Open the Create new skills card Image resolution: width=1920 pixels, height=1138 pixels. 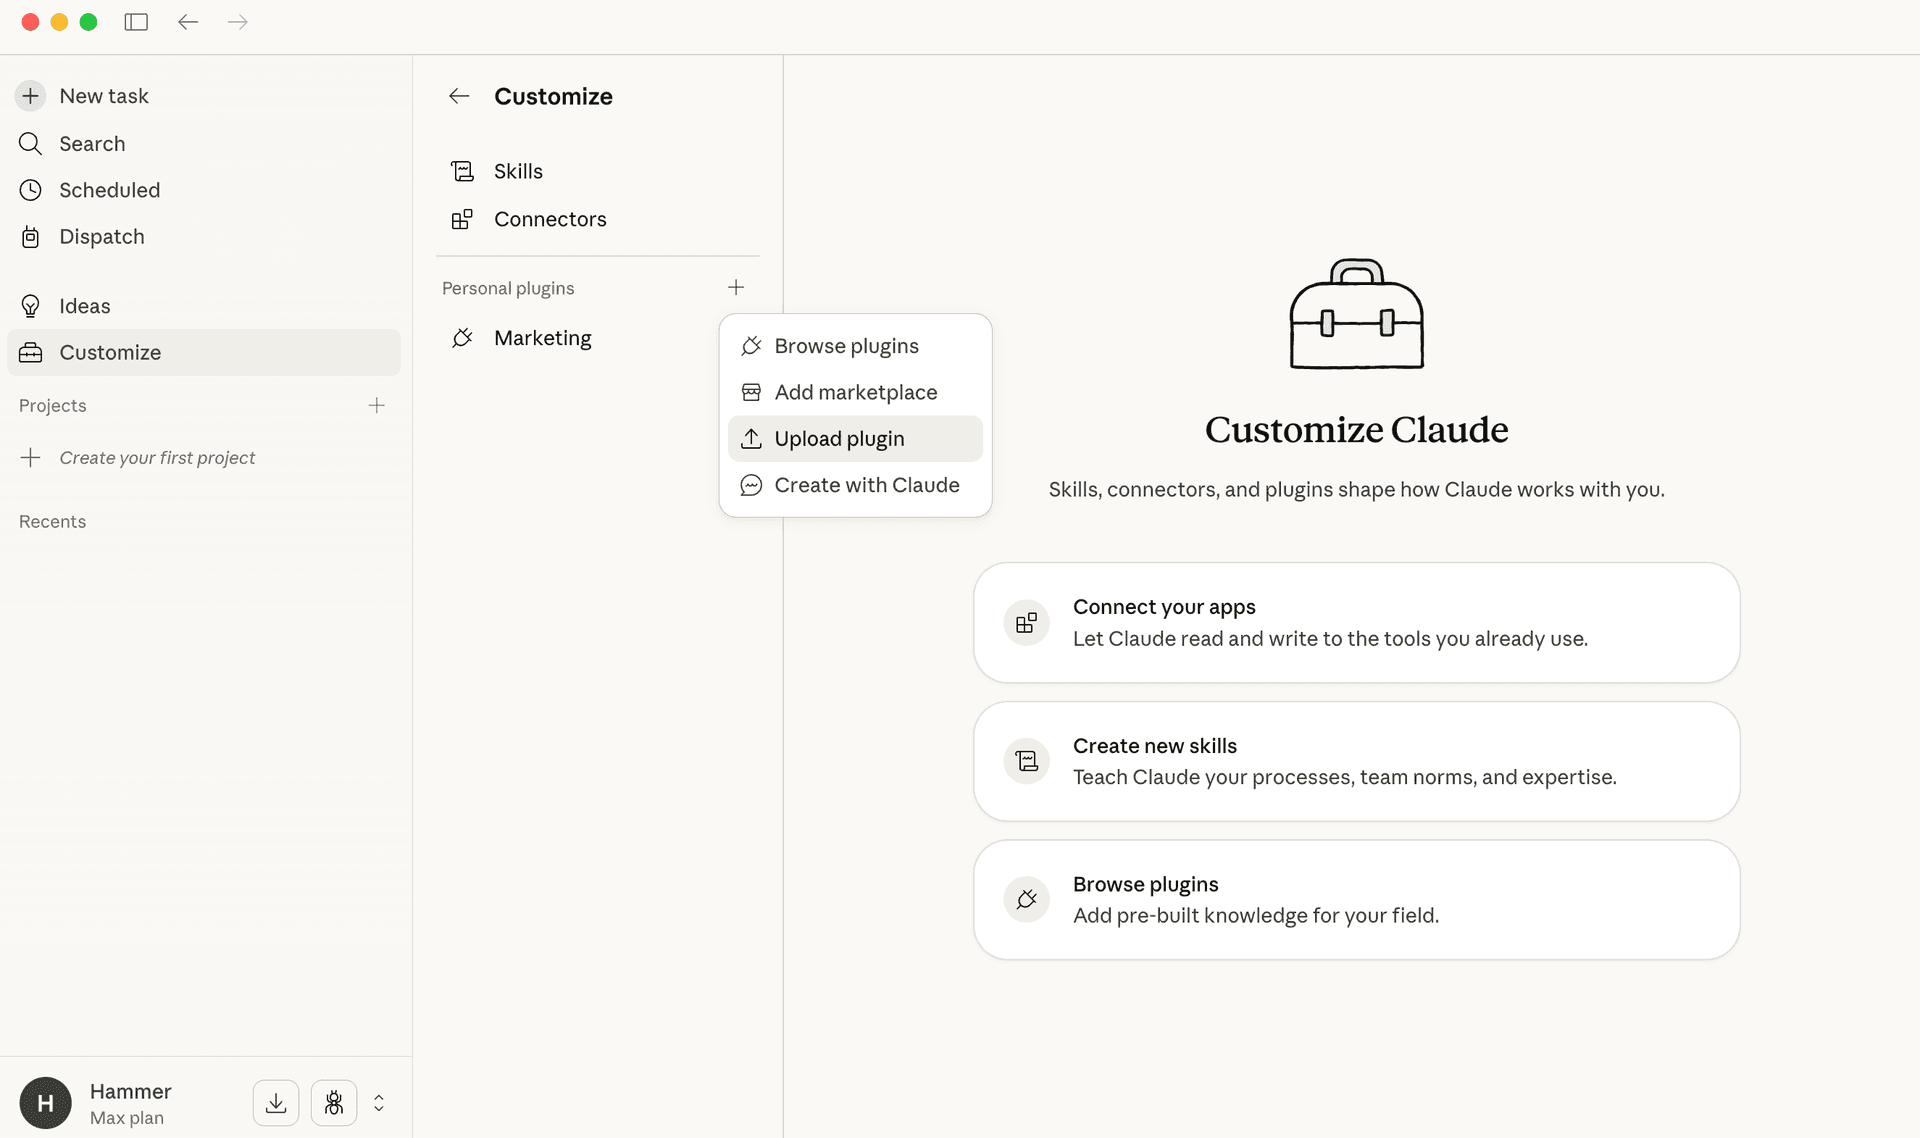click(x=1356, y=762)
